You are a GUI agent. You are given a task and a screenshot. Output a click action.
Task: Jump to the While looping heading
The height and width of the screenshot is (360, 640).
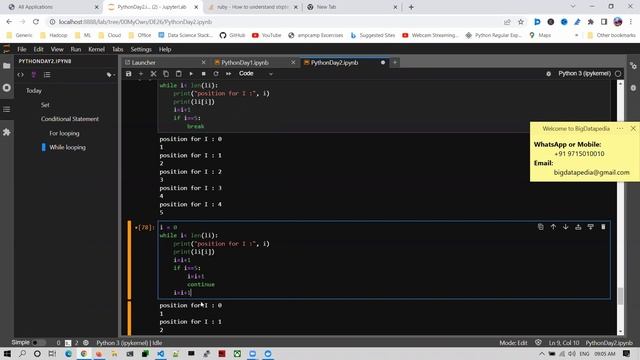click(67, 147)
